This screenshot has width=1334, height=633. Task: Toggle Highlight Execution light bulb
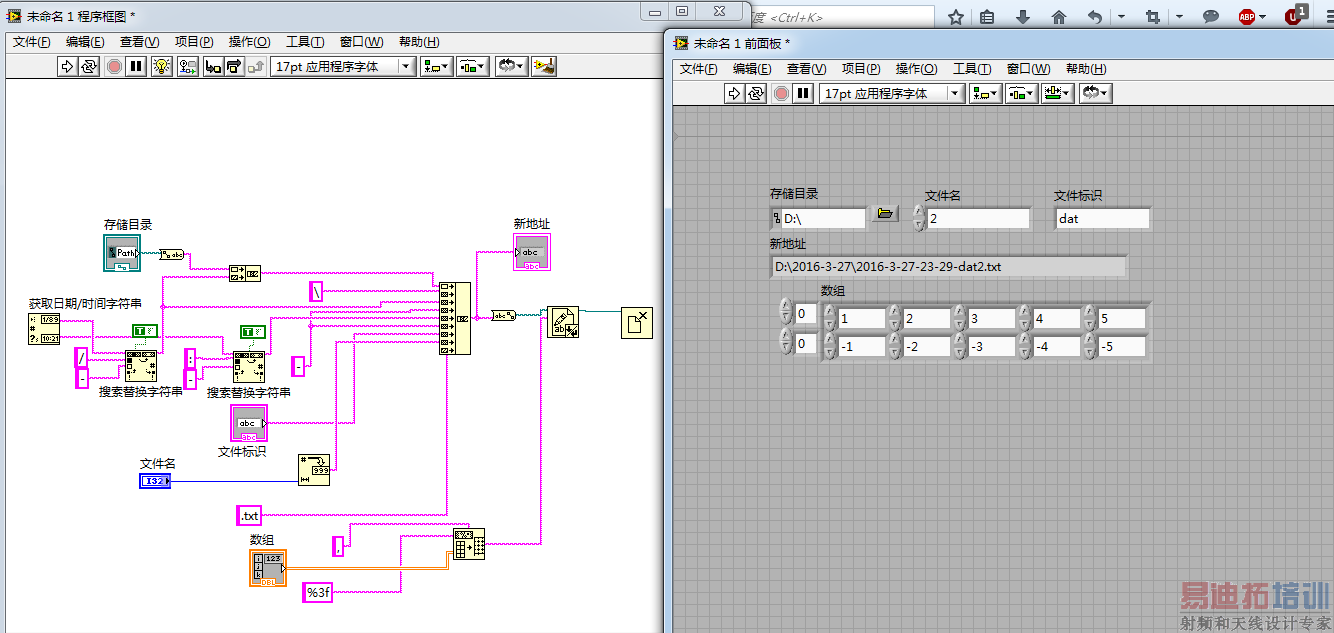pyautogui.click(x=163, y=67)
